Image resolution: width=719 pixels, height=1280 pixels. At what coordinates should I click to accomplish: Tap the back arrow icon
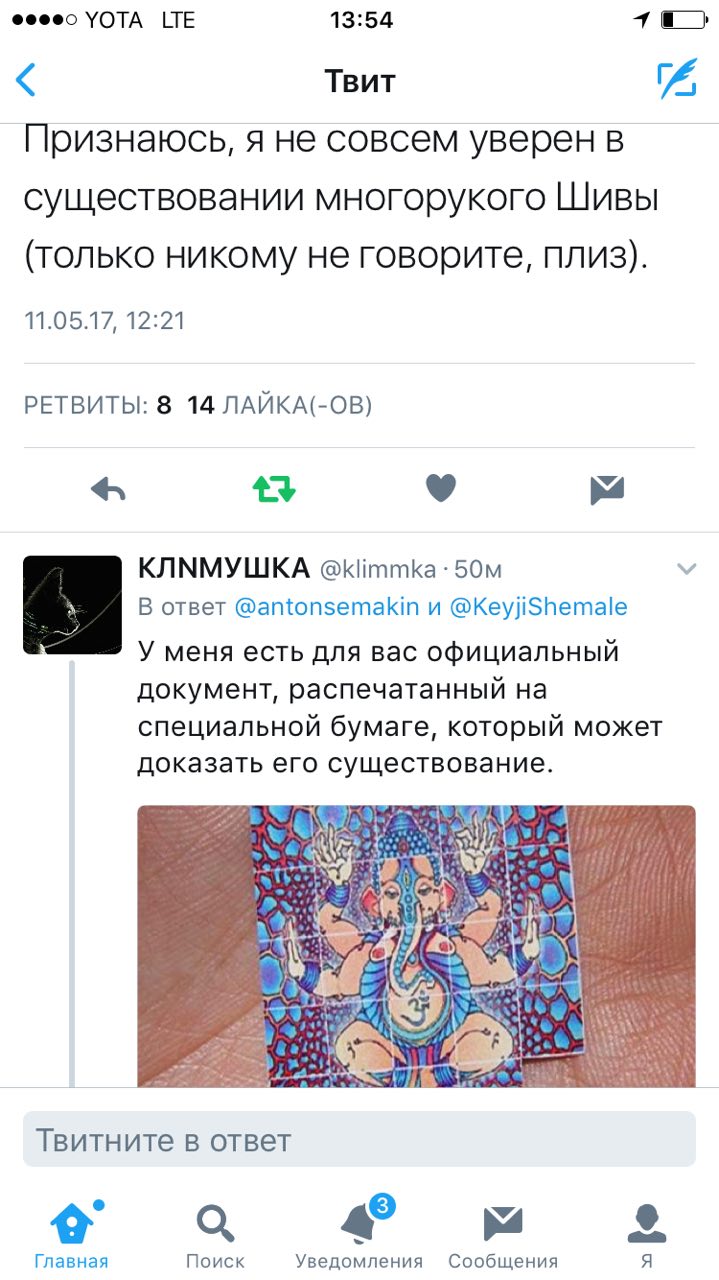[x=27, y=81]
